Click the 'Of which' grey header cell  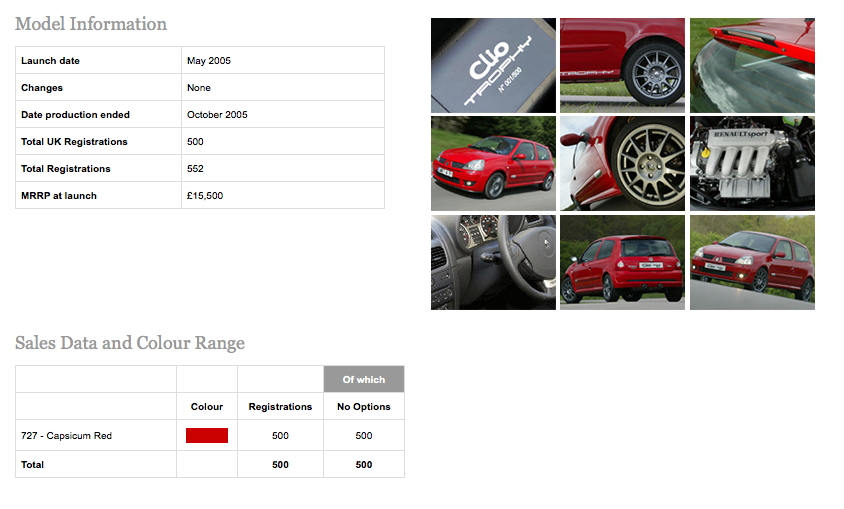[x=364, y=379]
